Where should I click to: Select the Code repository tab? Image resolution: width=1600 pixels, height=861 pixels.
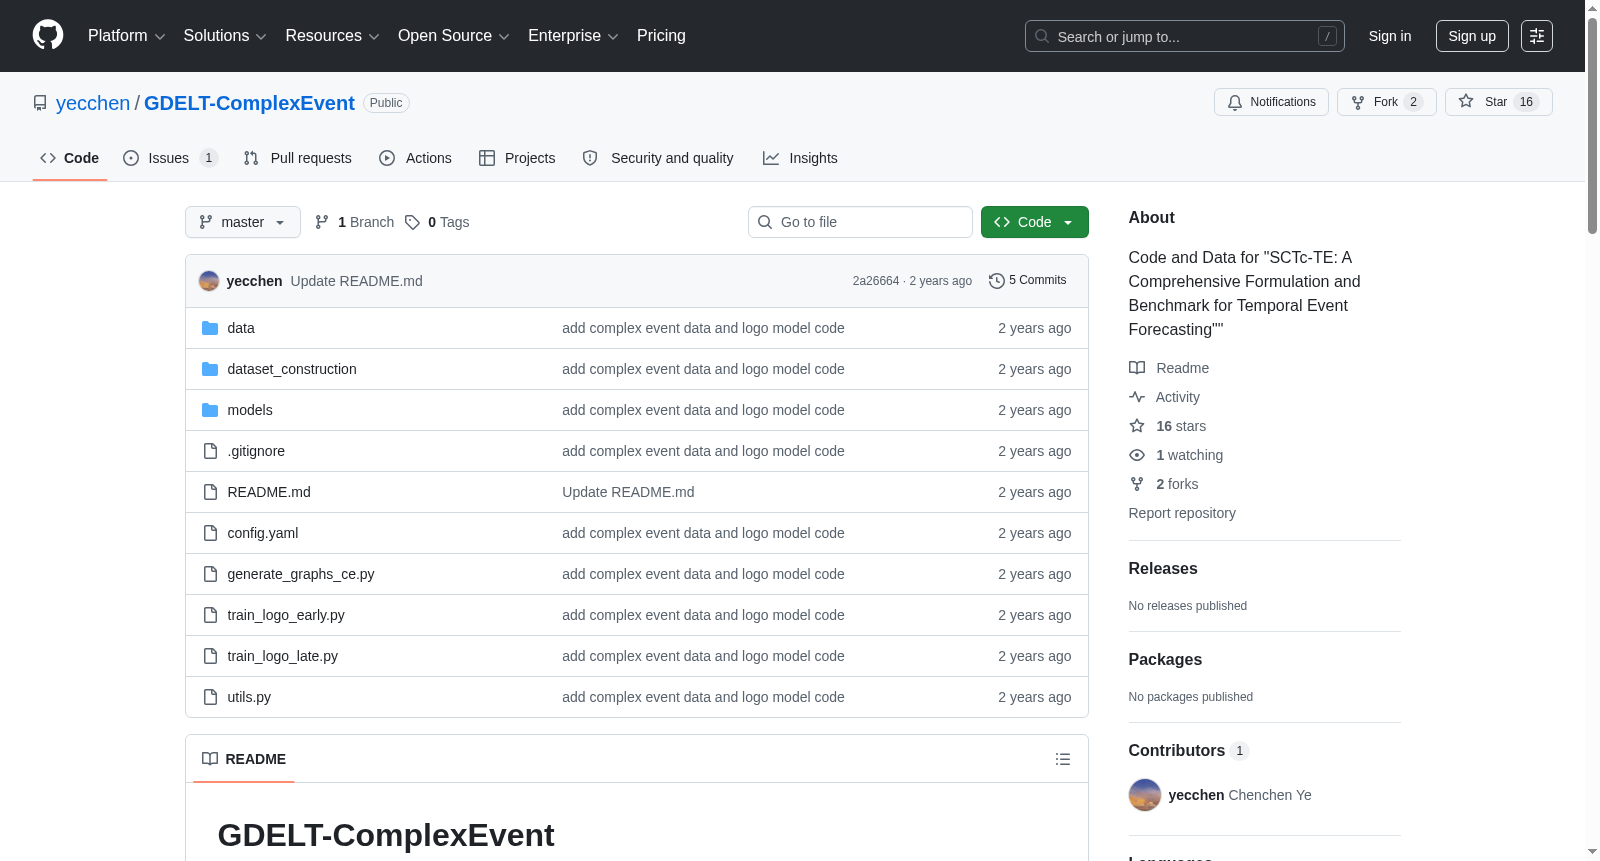tap(70, 158)
